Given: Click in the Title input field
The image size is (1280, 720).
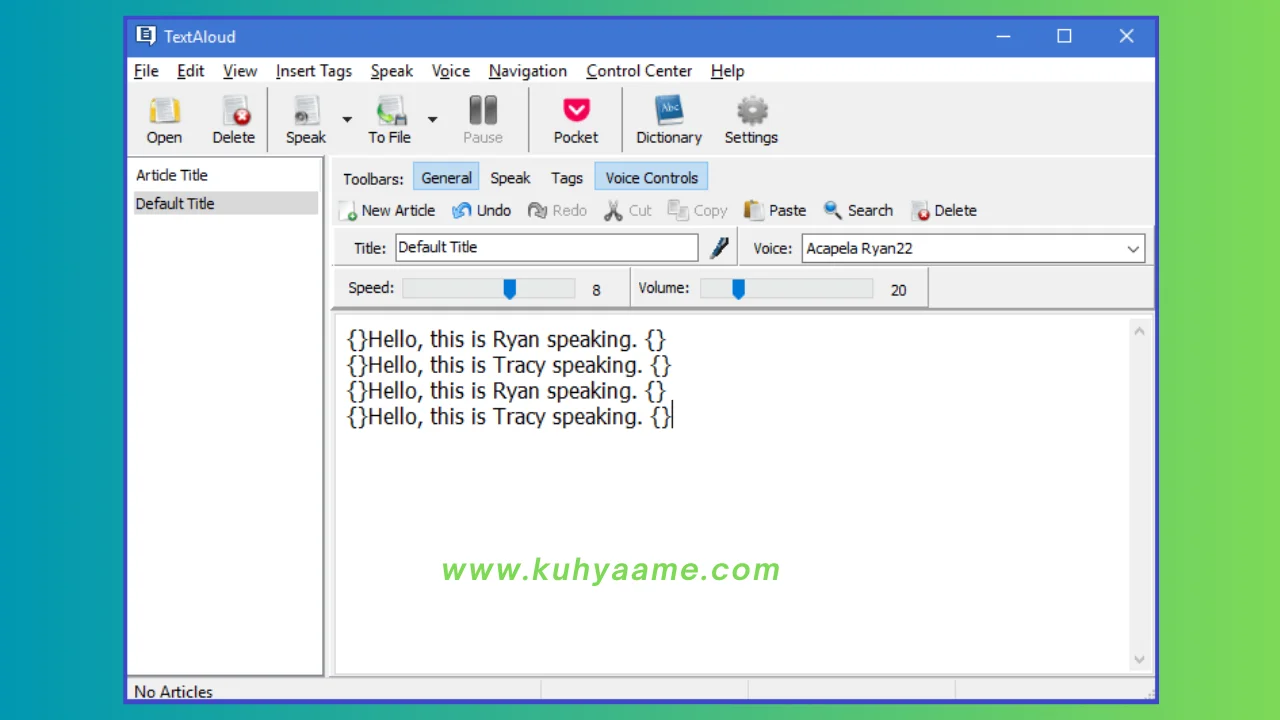Looking at the screenshot, I should (547, 248).
